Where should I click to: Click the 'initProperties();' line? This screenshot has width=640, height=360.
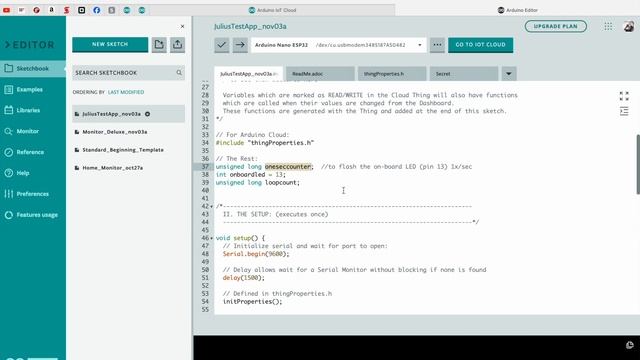tap(252, 302)
